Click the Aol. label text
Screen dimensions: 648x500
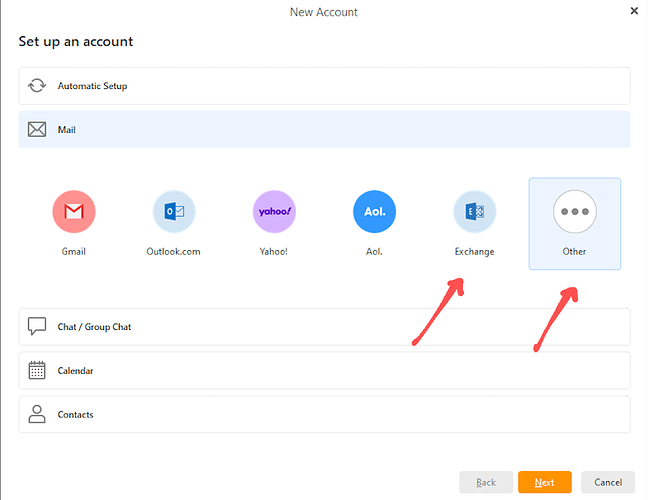click(374, 251)
